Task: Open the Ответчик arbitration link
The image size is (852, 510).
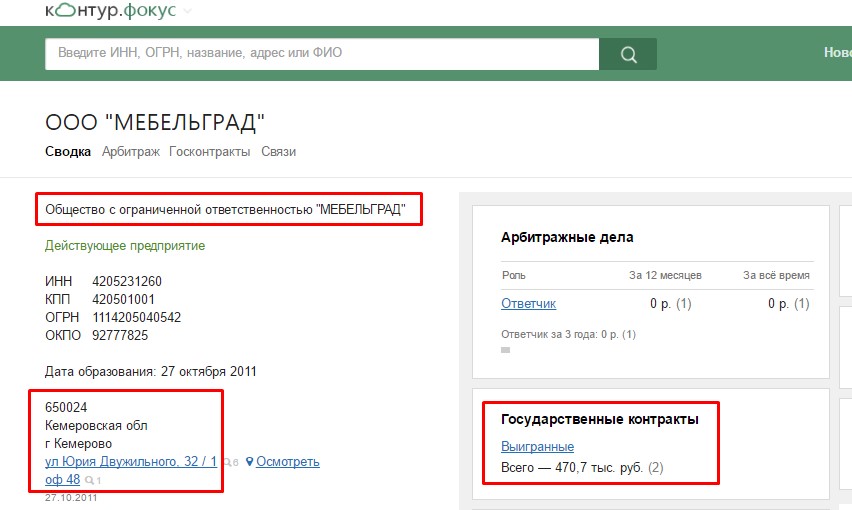Action: [x=528, y=304]
